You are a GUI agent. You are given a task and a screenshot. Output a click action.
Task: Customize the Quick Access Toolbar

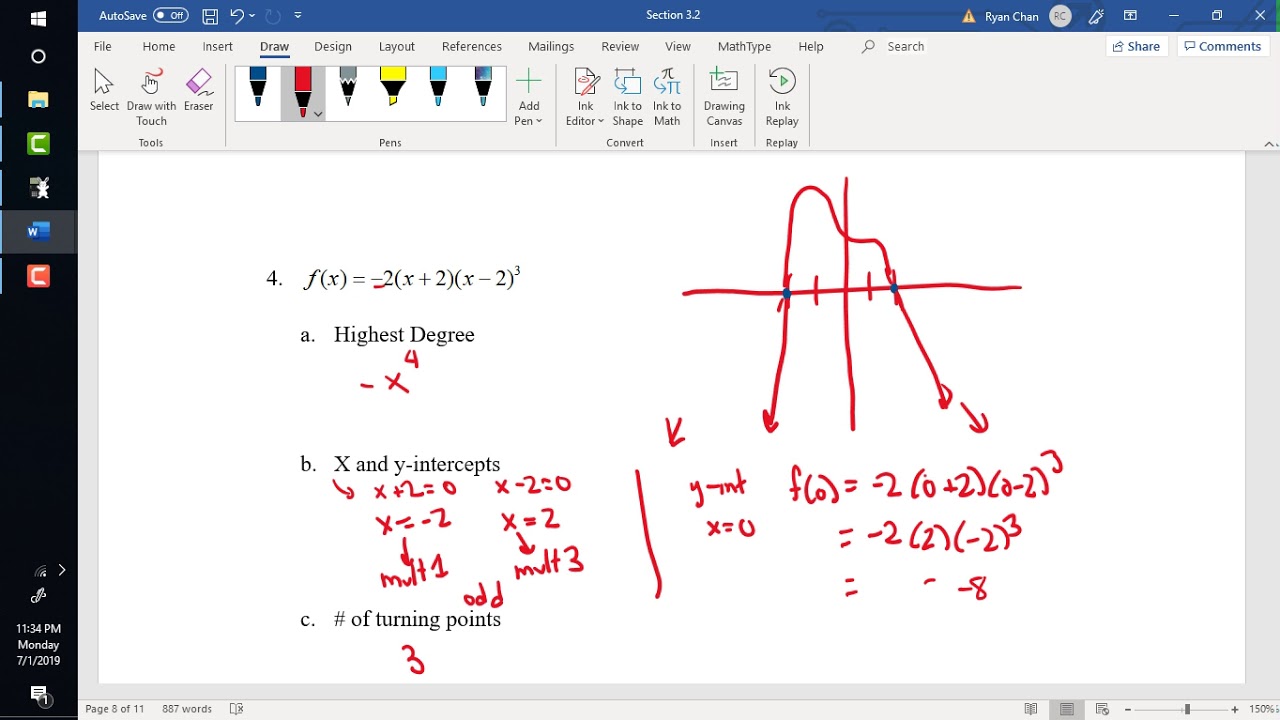click(x=298, y=16)
